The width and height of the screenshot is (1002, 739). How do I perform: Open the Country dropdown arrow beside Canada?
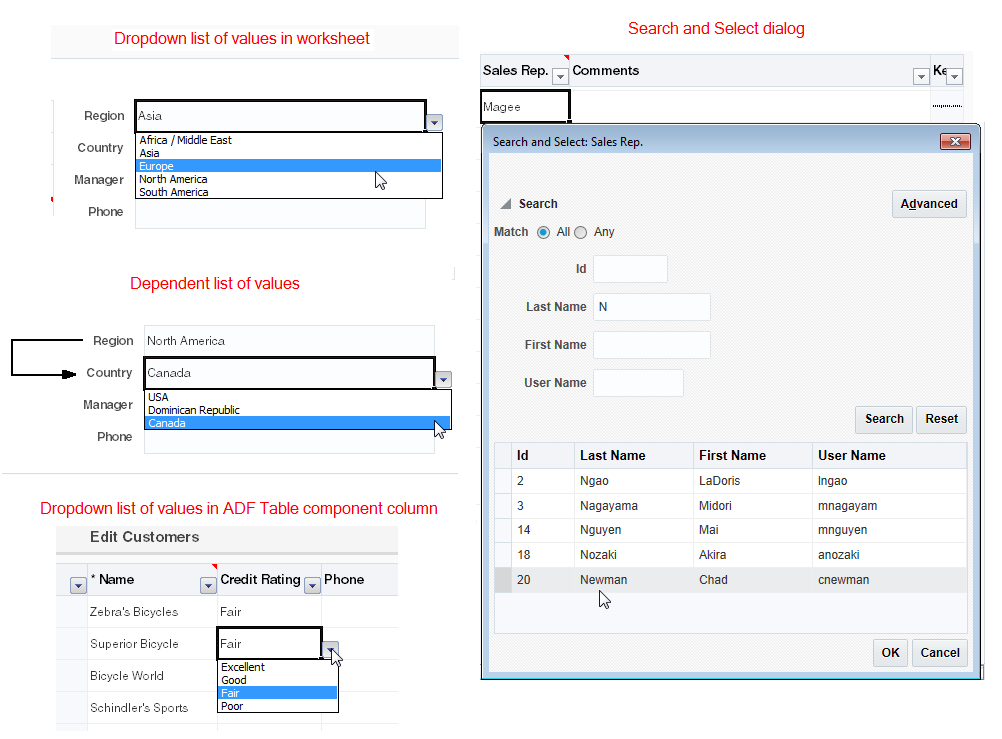click(443, 379)
